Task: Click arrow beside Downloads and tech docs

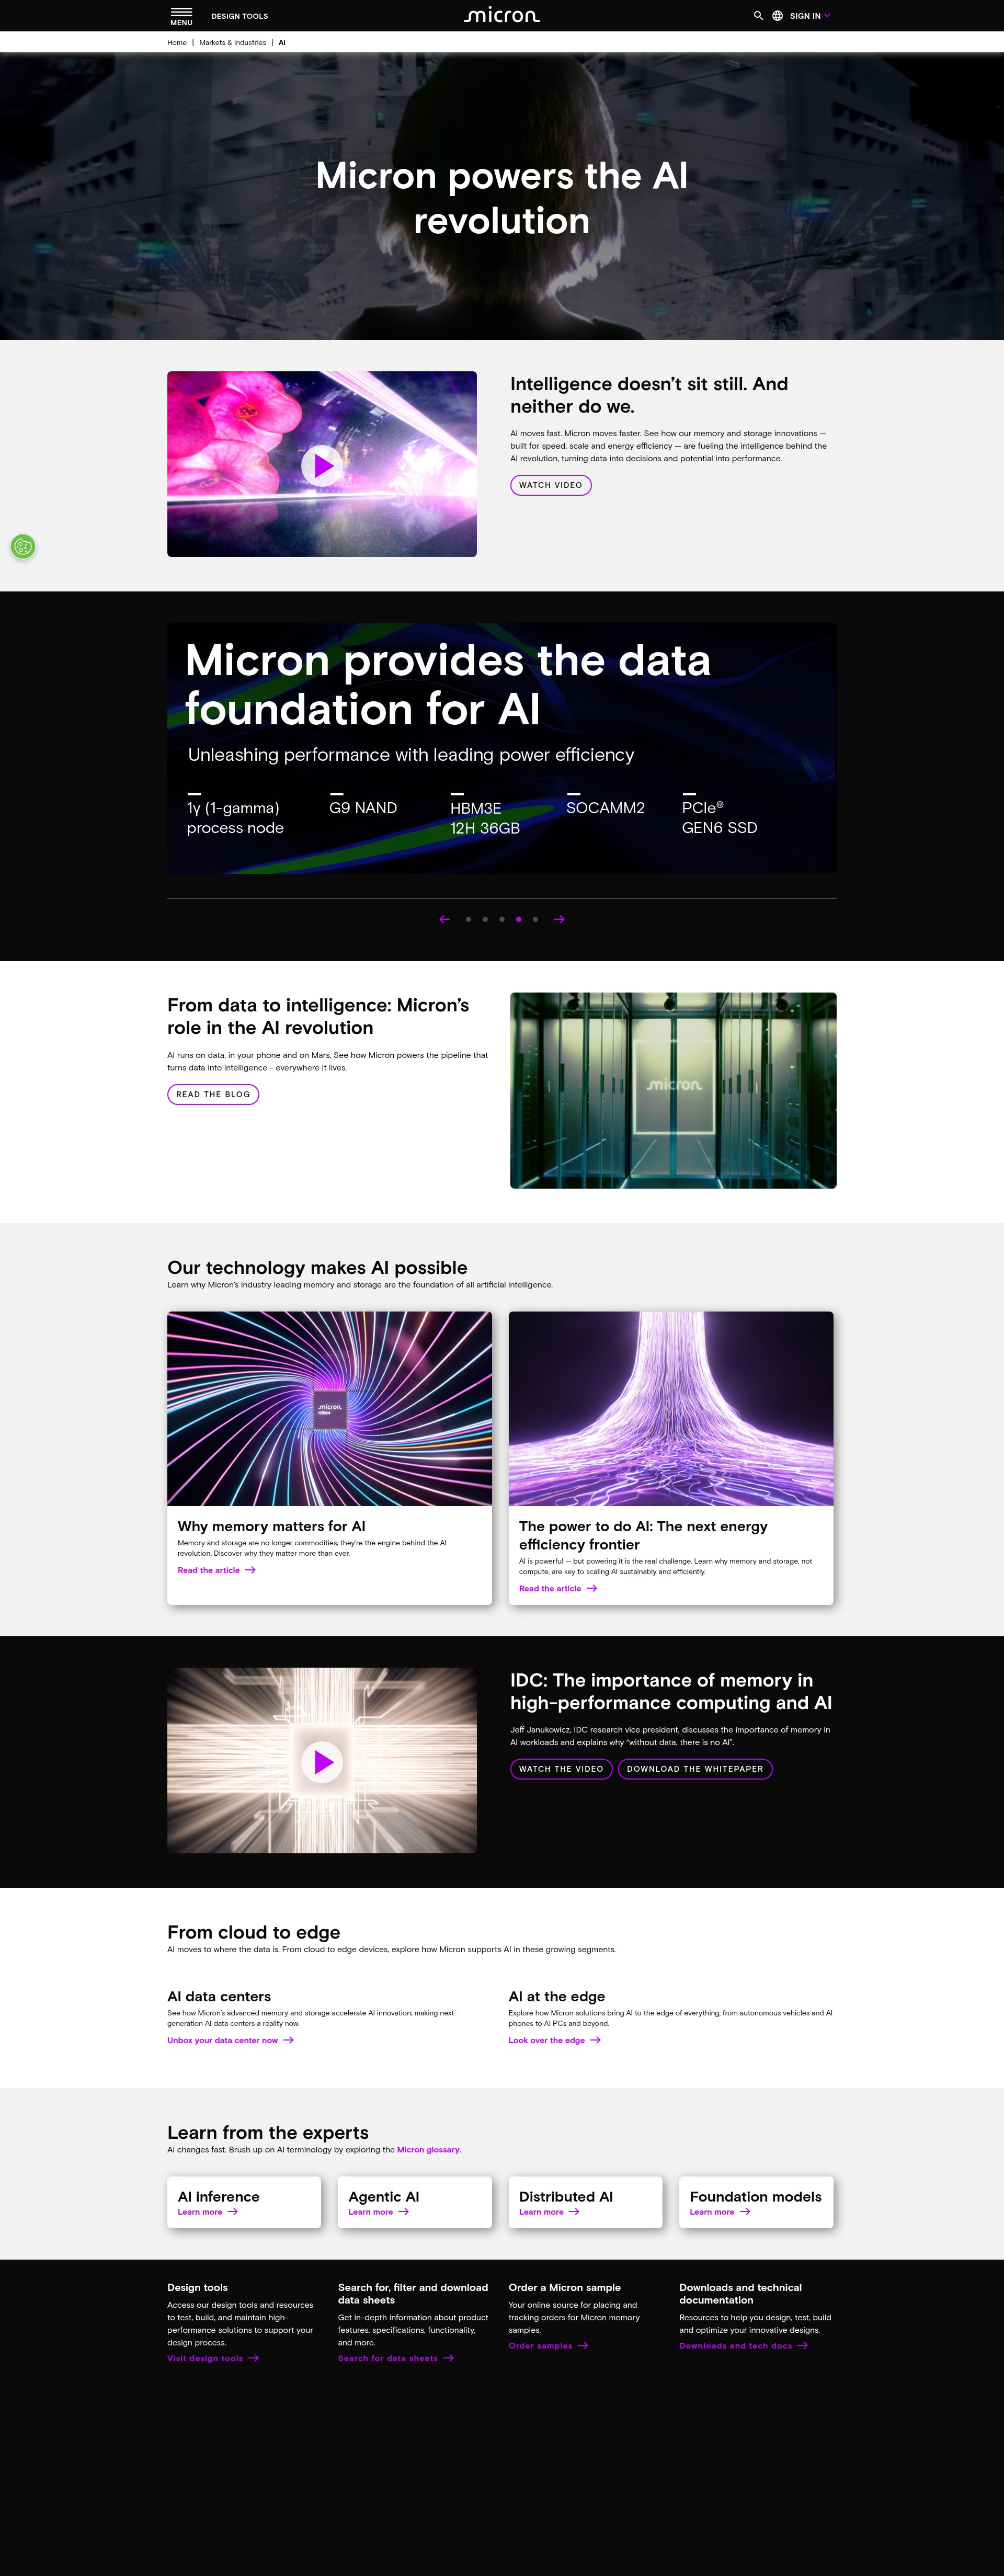Action: pos(802,2346)
